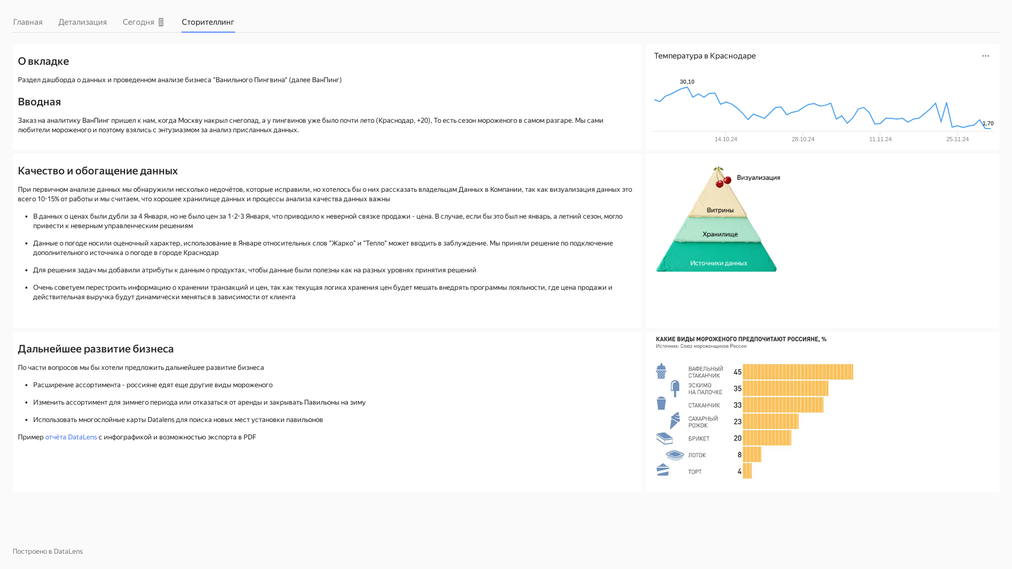Click the 45% waffle cup bar
Screen dimensions: 1012x569
[797, 372]
